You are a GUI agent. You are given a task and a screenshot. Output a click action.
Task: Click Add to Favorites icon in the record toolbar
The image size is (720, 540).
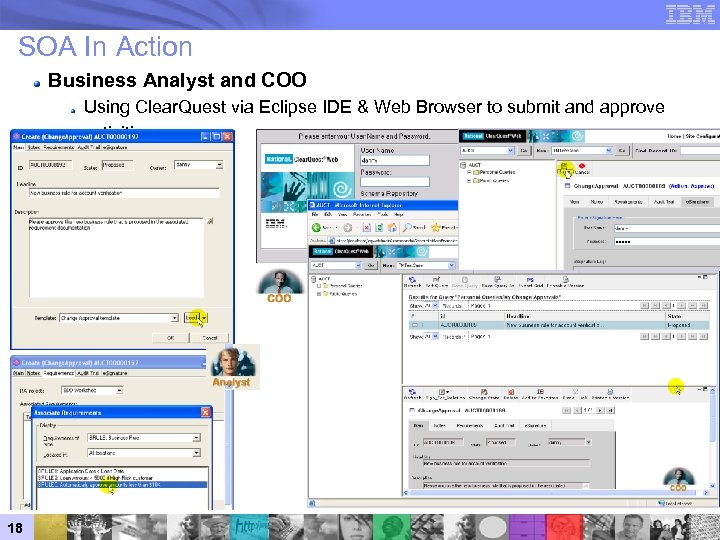540,394
